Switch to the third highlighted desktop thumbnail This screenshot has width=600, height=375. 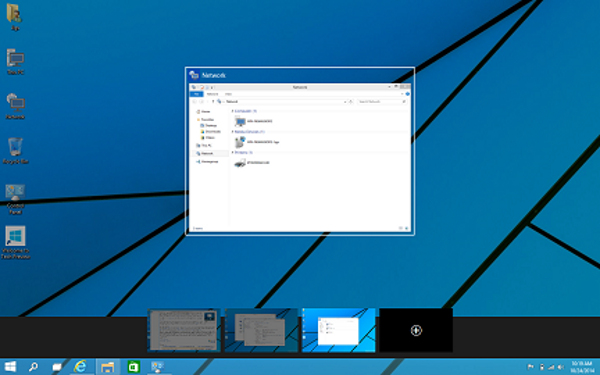[339, 330]
